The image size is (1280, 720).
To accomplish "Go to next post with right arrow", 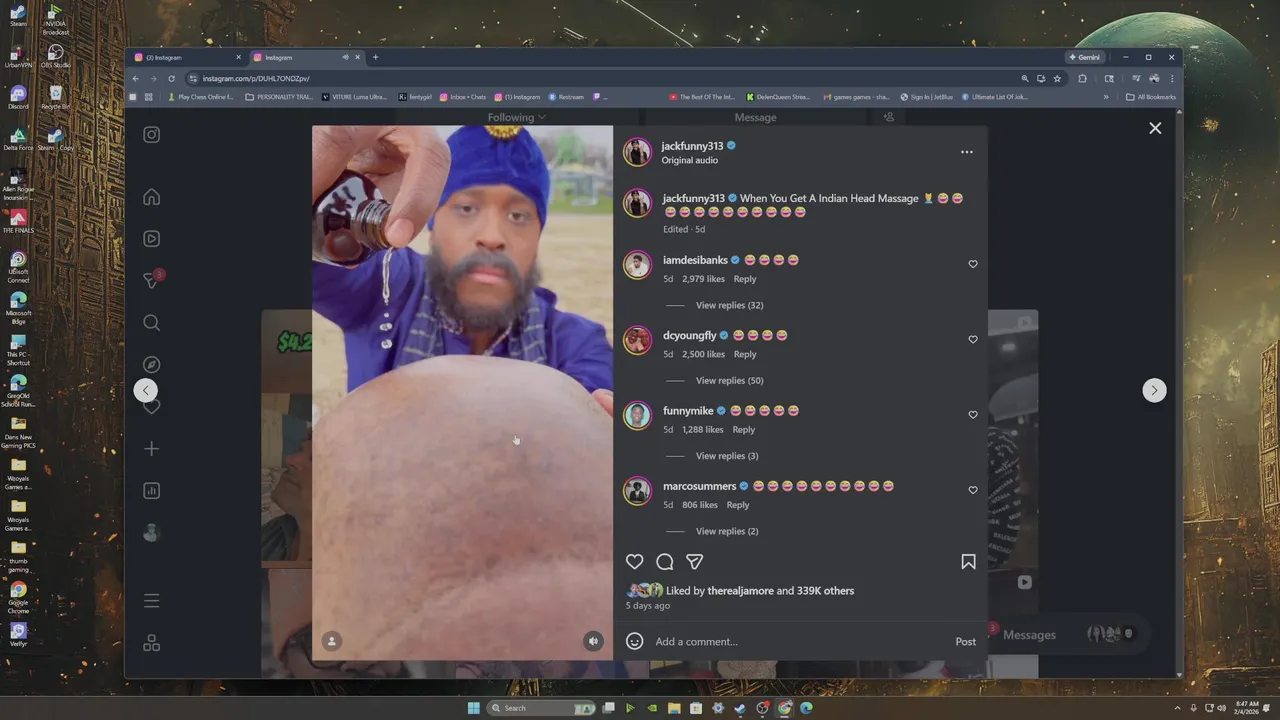I will click(x=1154, y=390).
